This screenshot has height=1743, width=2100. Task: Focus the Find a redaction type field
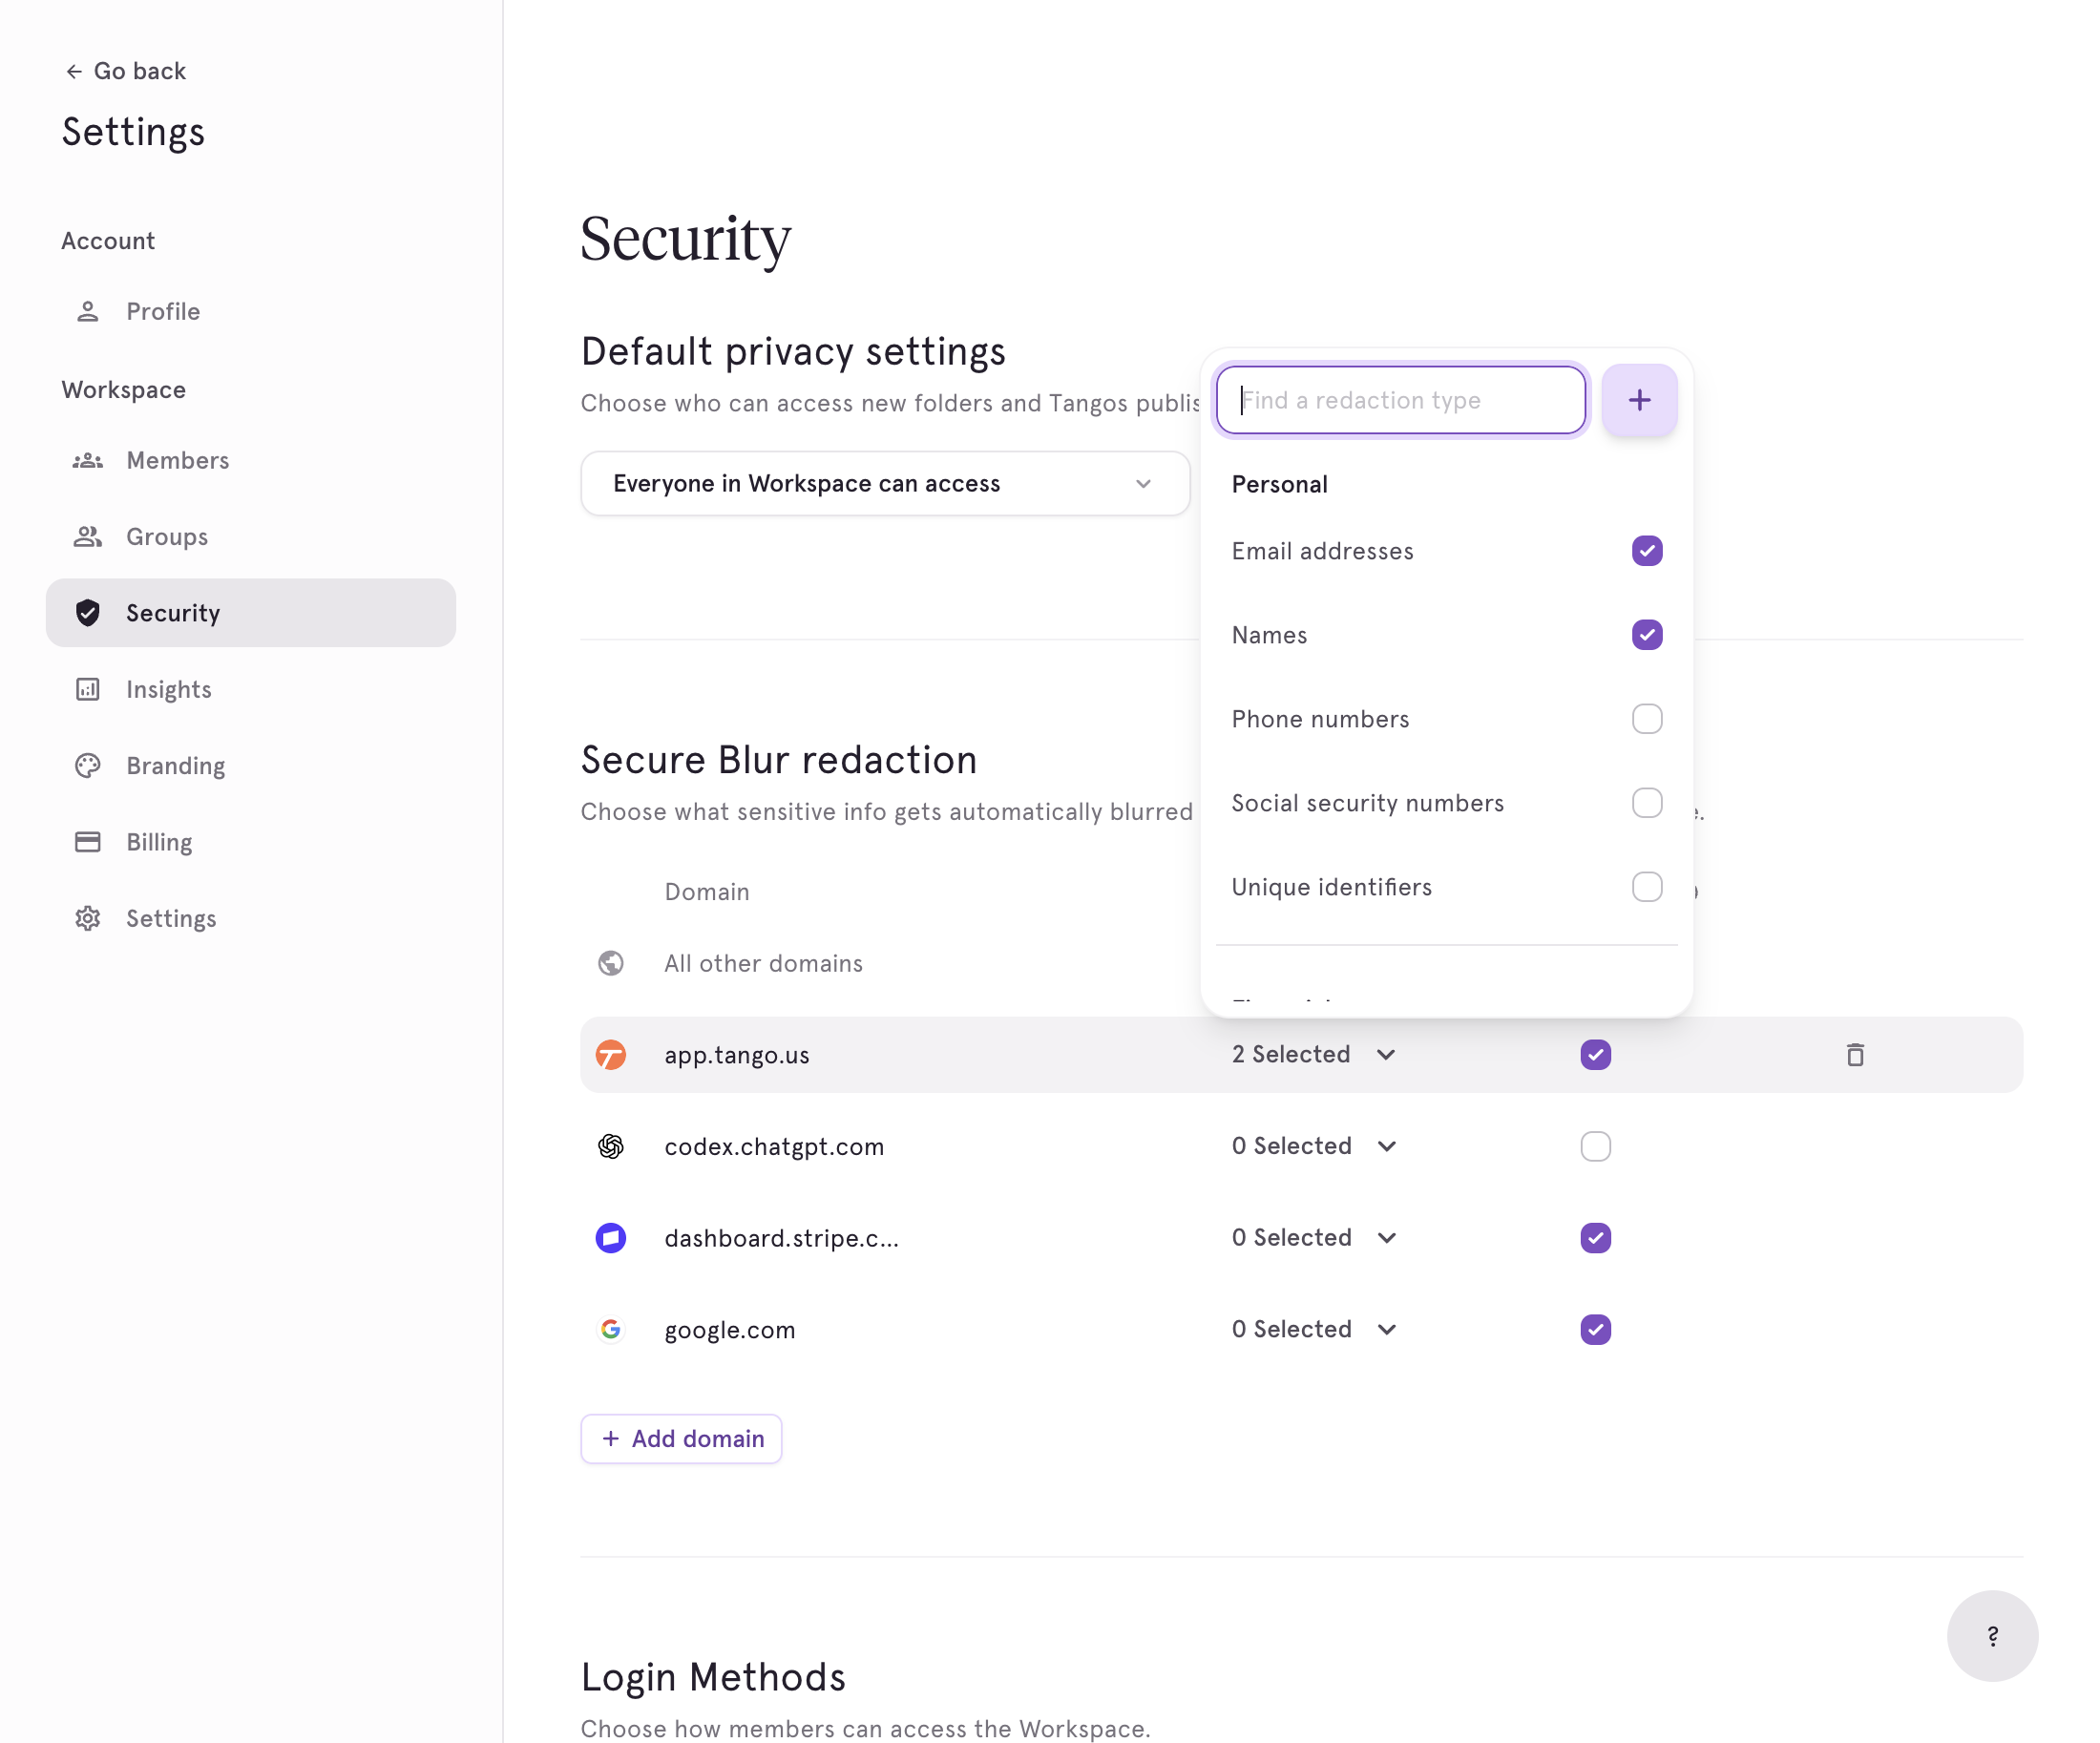[x=1400, y=400]
